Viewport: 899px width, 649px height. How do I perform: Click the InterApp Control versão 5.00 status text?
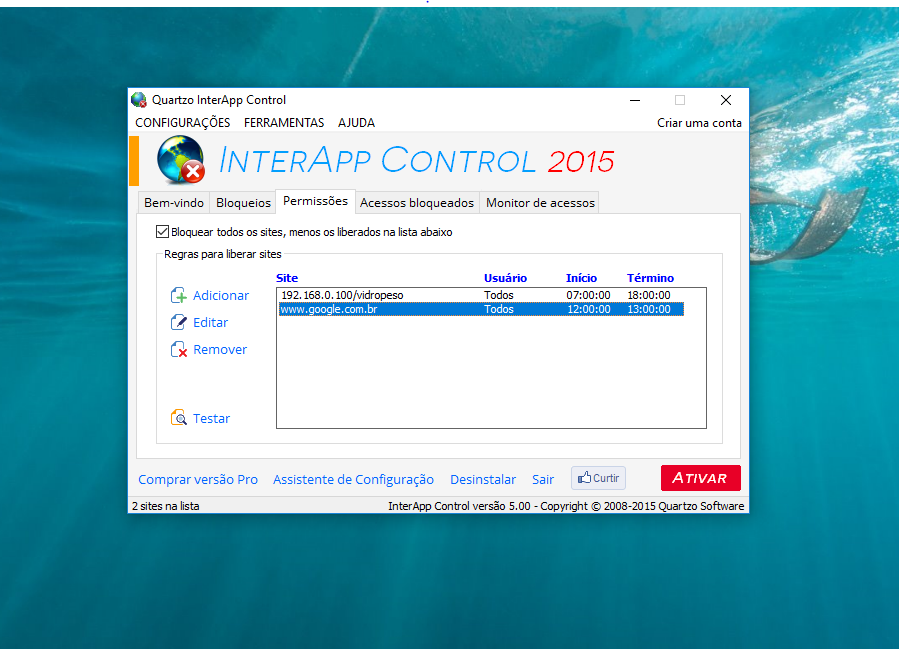click(566, 506)
